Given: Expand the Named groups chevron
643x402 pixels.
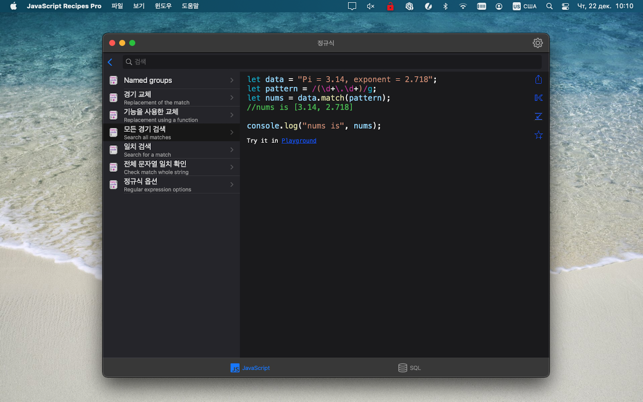Looking at the screenshot, I should coord(231,80).
